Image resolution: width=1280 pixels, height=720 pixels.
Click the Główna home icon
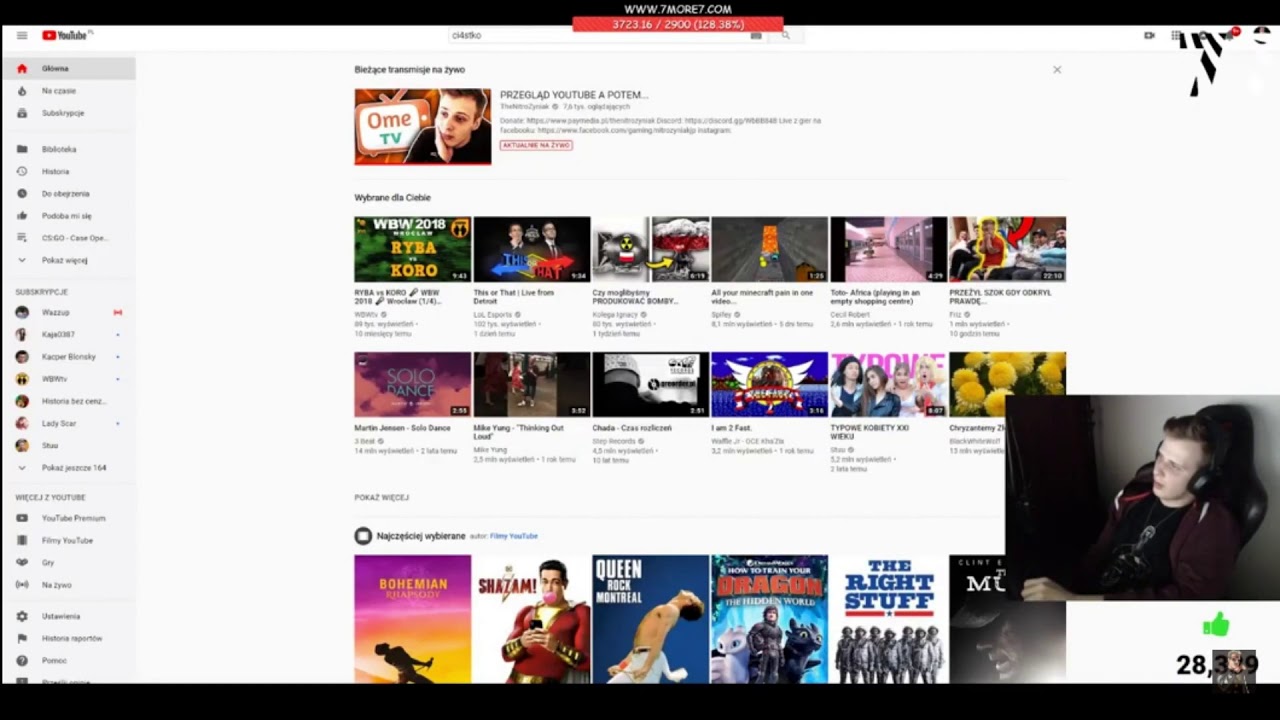tap(22, 69)
